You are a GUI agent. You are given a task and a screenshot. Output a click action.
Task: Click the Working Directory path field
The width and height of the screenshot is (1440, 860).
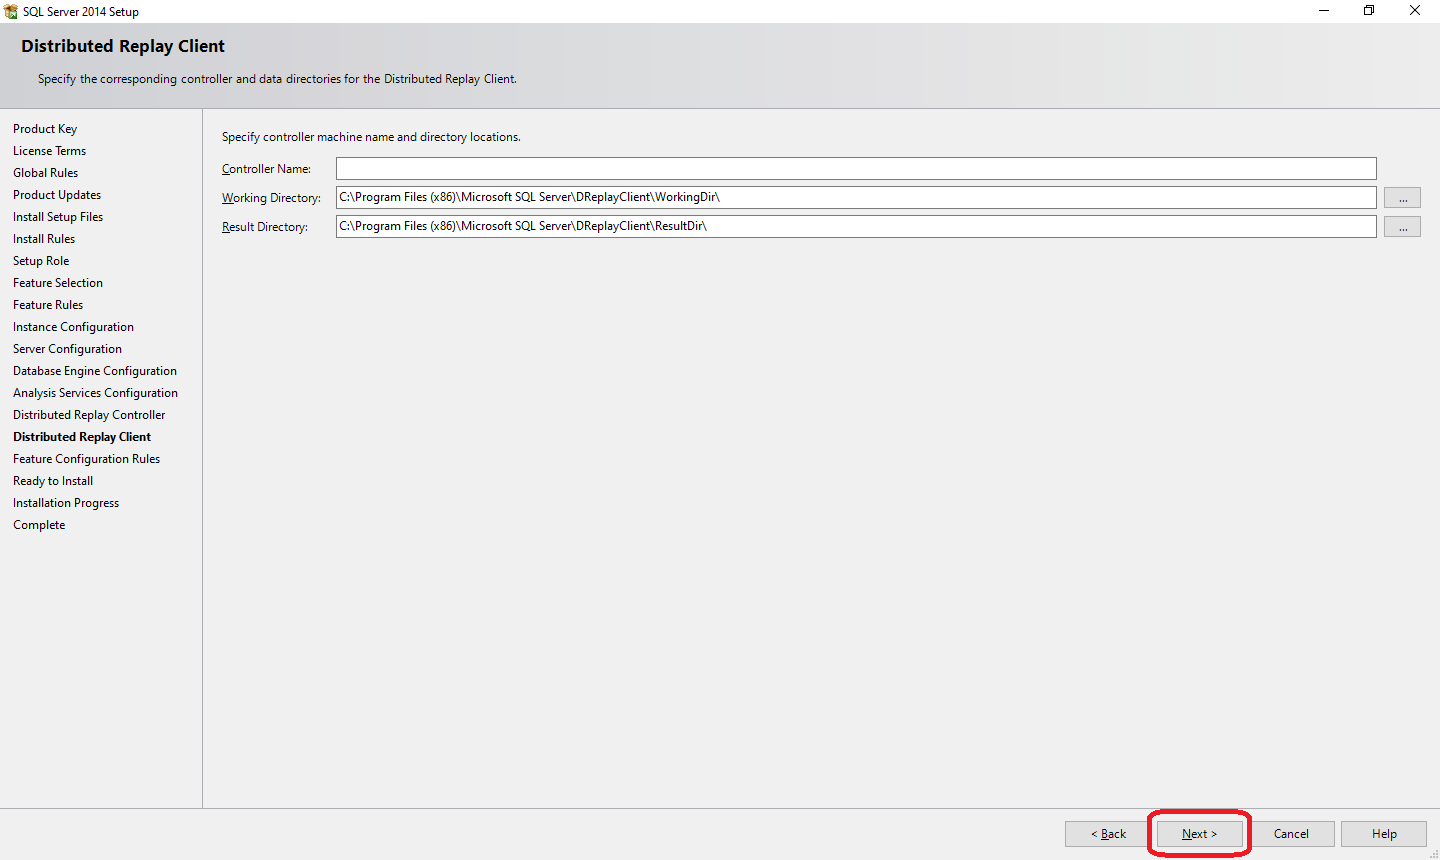[856, 197]
